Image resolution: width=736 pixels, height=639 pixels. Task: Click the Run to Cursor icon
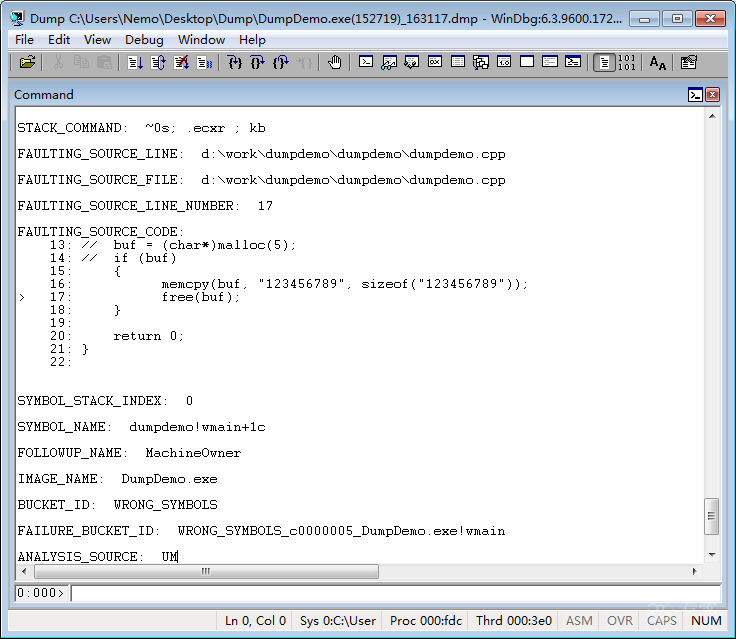point(304,62)
